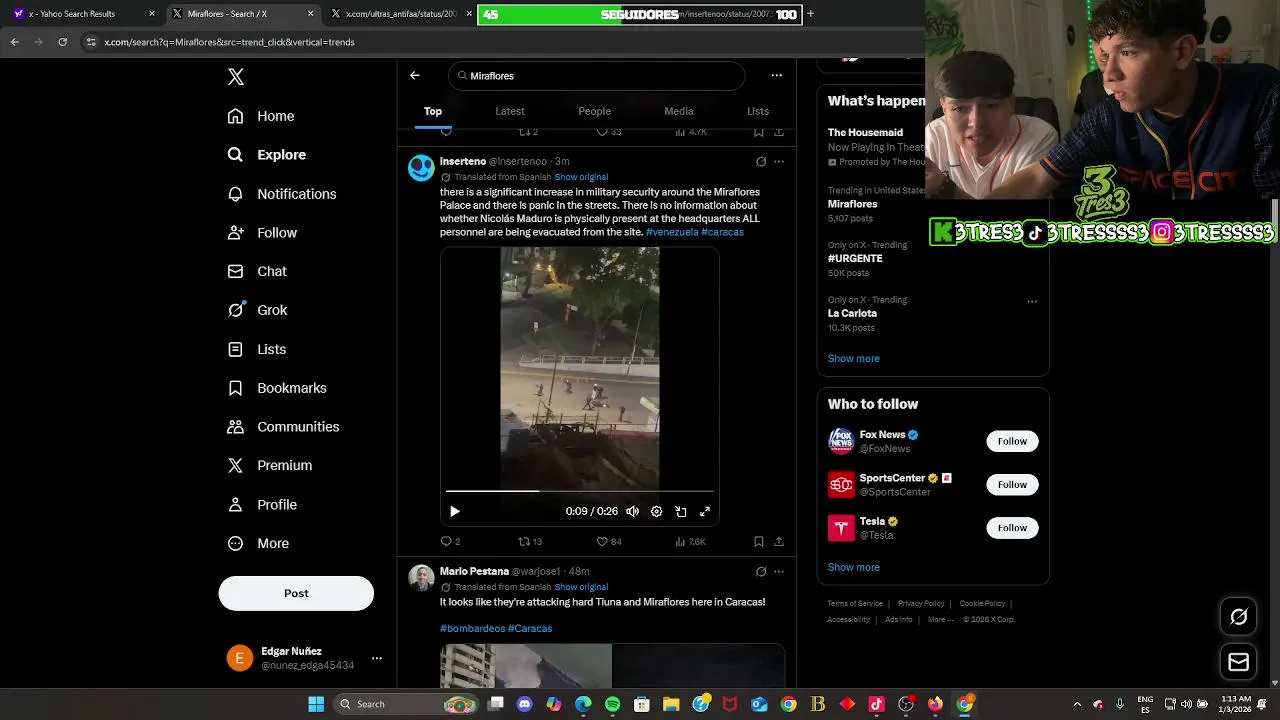This screenshot has width=1280, height=720.
Task: Open Bookmarks in the sidebar
Action: 277,388
